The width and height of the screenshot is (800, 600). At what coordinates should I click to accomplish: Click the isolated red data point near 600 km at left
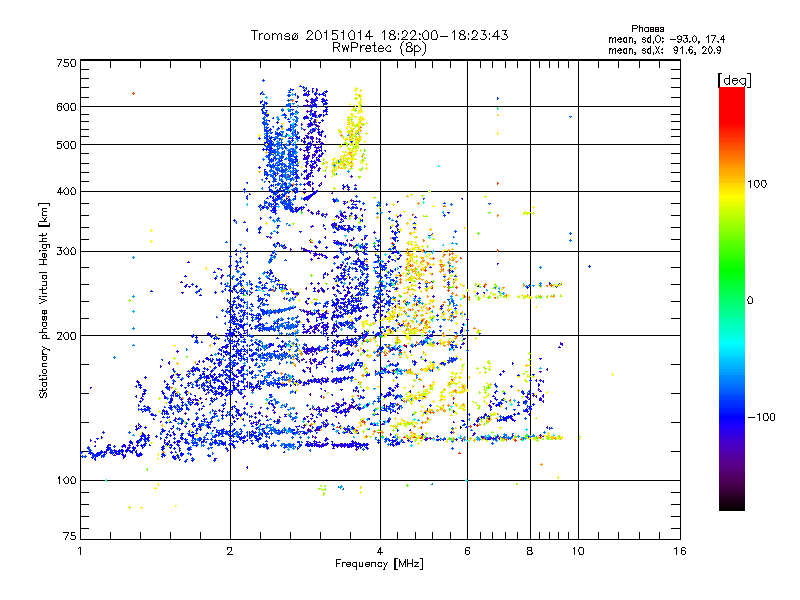pos(134,93)
